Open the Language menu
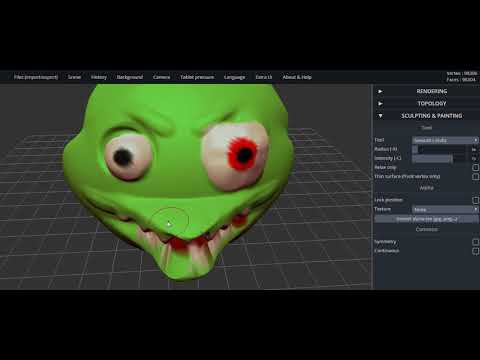Image resolution: width=480 pixels, height=360 pixels. click(234, 77)
